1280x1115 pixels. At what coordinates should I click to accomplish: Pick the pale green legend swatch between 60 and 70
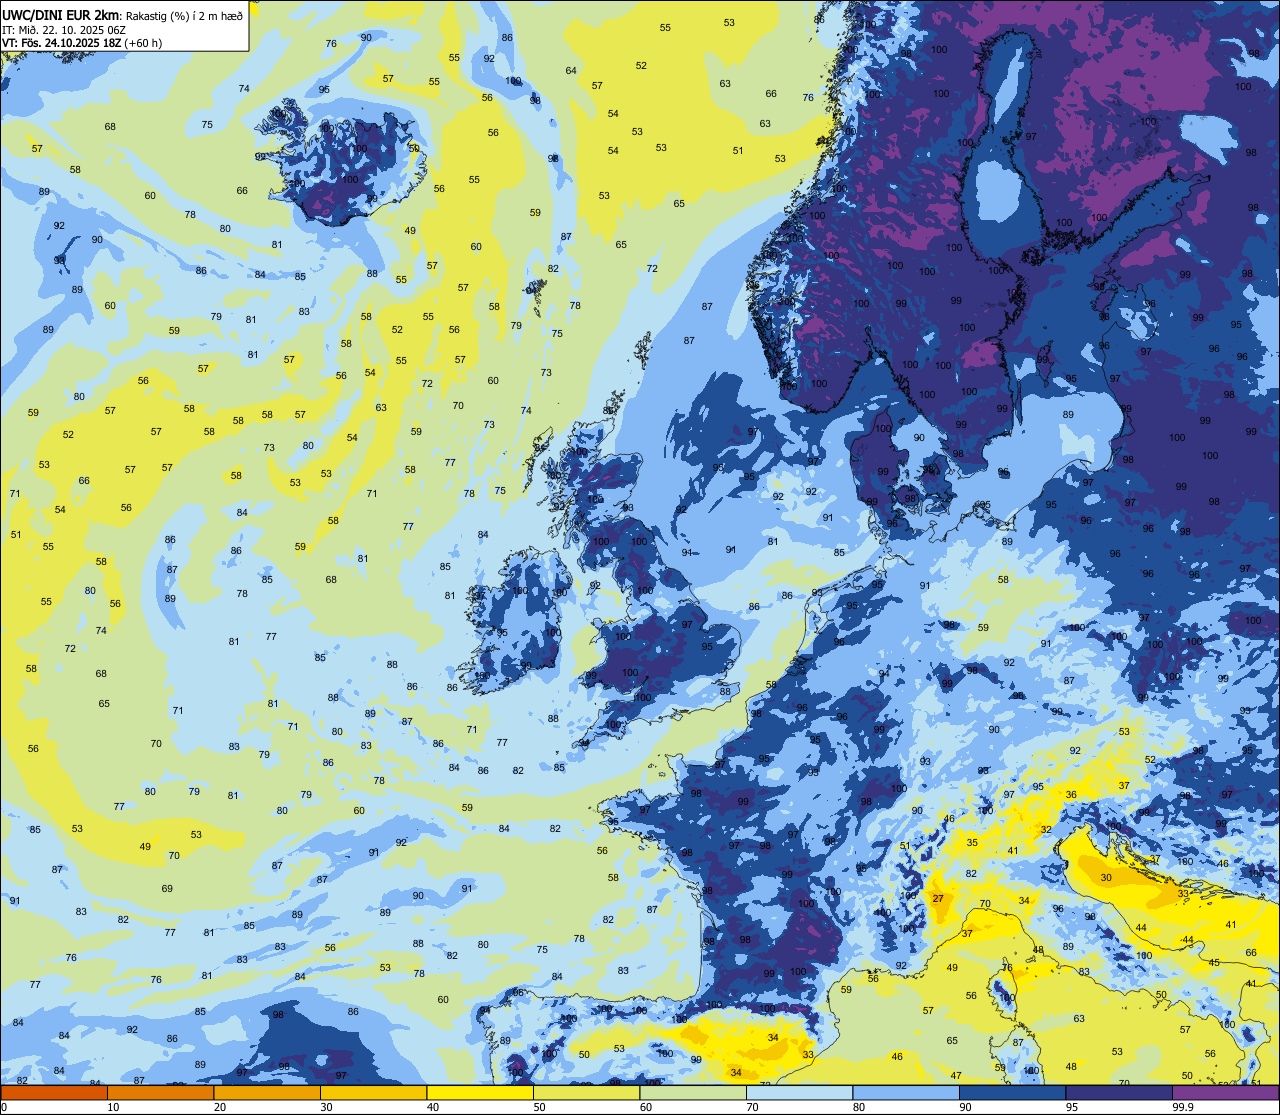(x=693, y=1092)
